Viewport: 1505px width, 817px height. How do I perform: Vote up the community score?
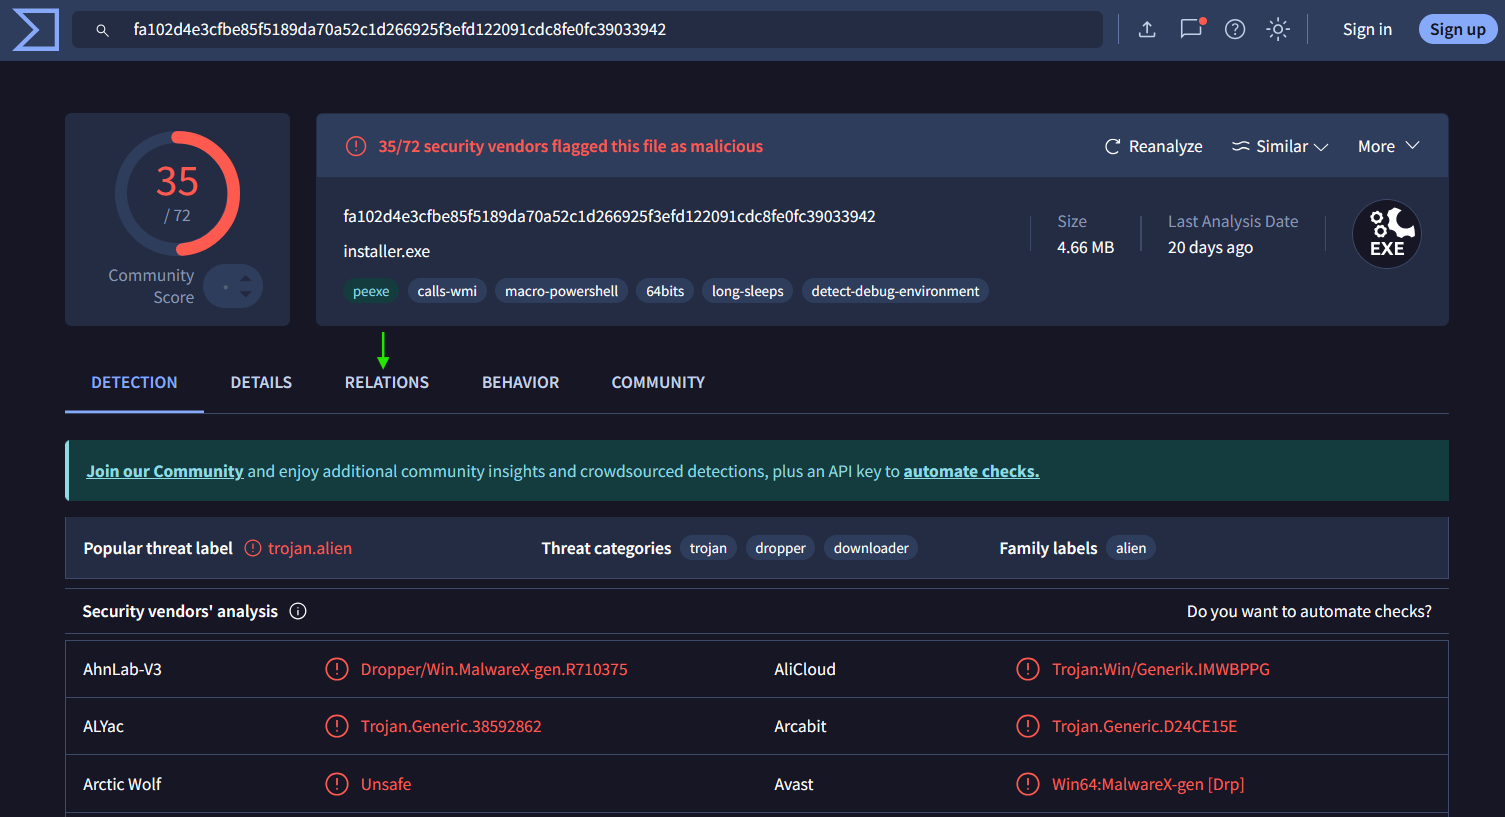[x=246, y=278]
